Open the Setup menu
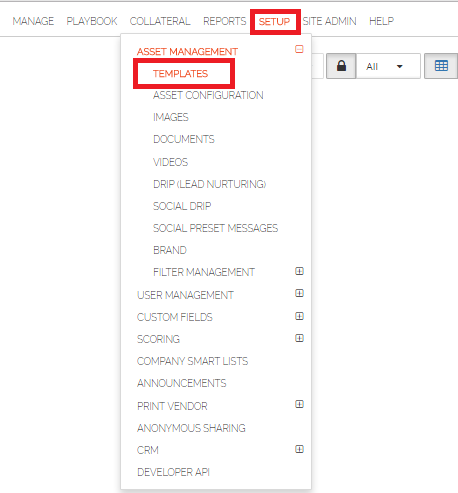 (275, 22)
